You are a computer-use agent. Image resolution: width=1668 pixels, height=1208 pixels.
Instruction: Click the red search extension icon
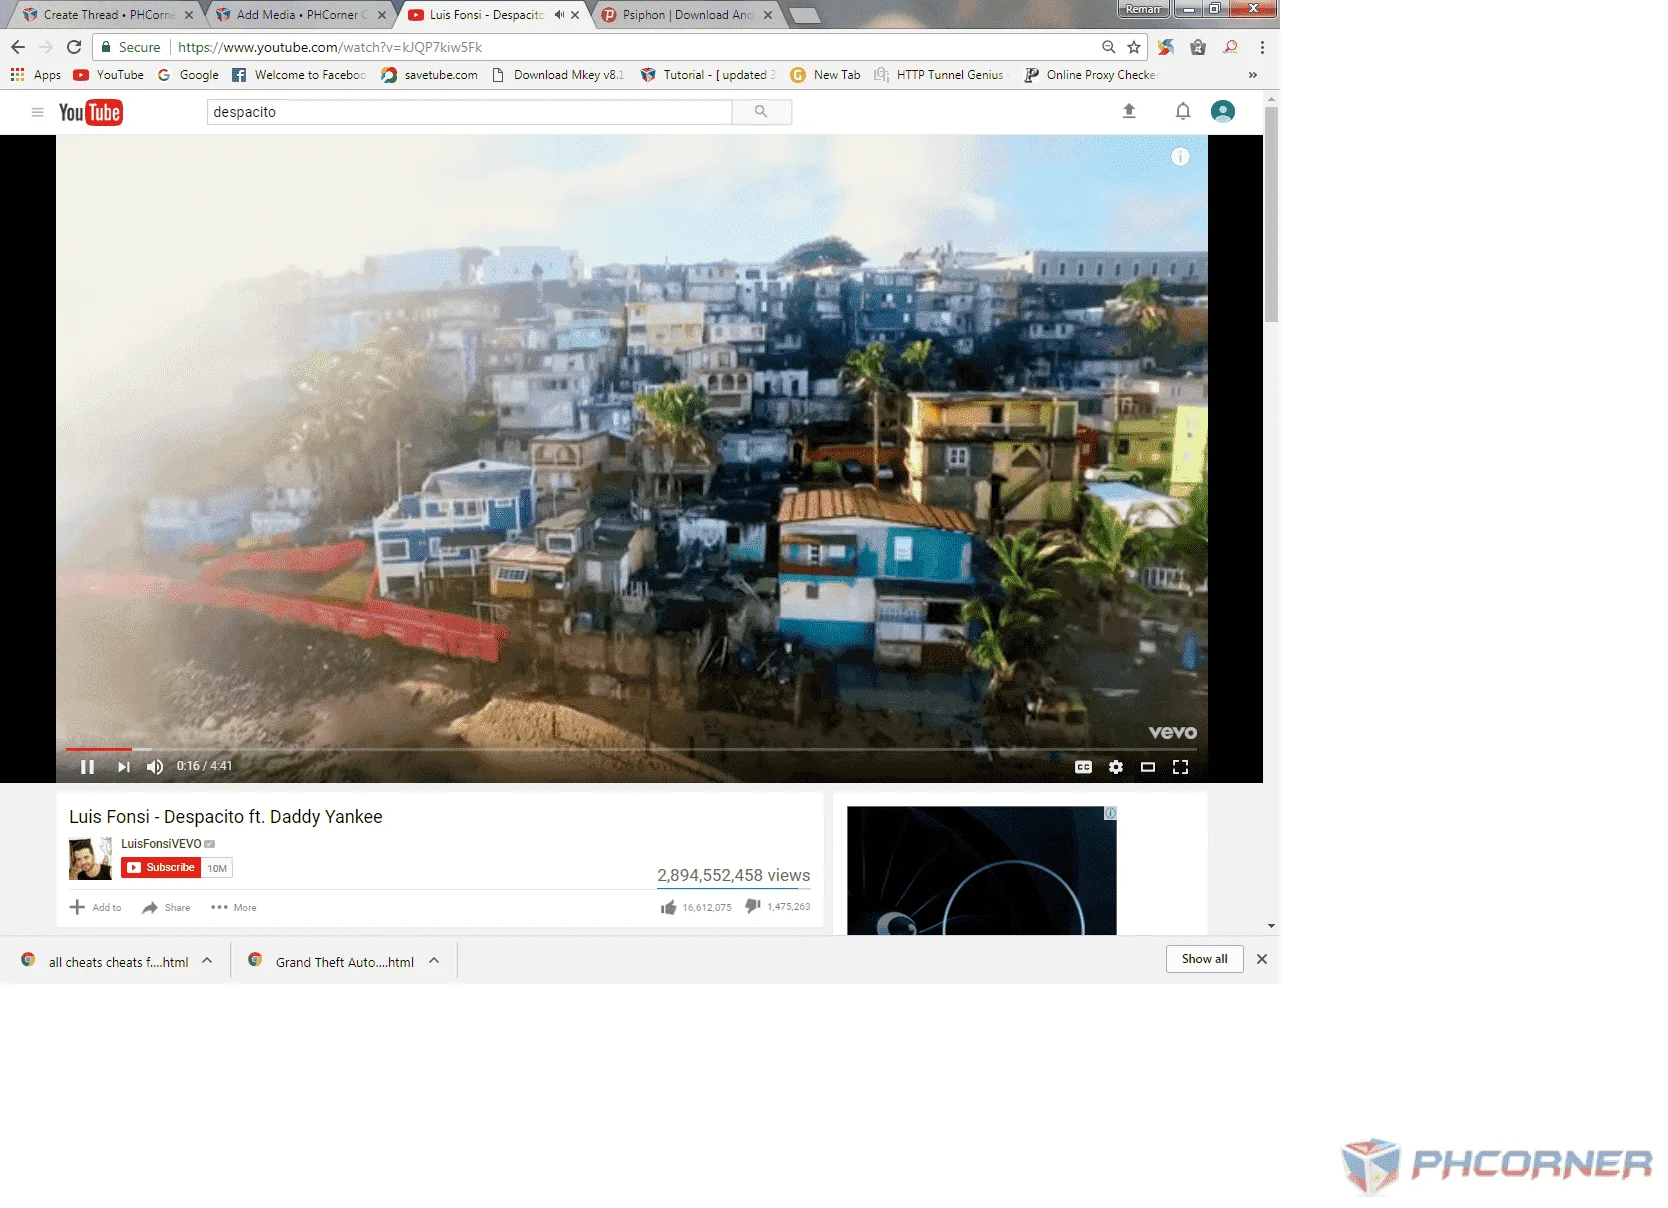(x=1230, y=47)
